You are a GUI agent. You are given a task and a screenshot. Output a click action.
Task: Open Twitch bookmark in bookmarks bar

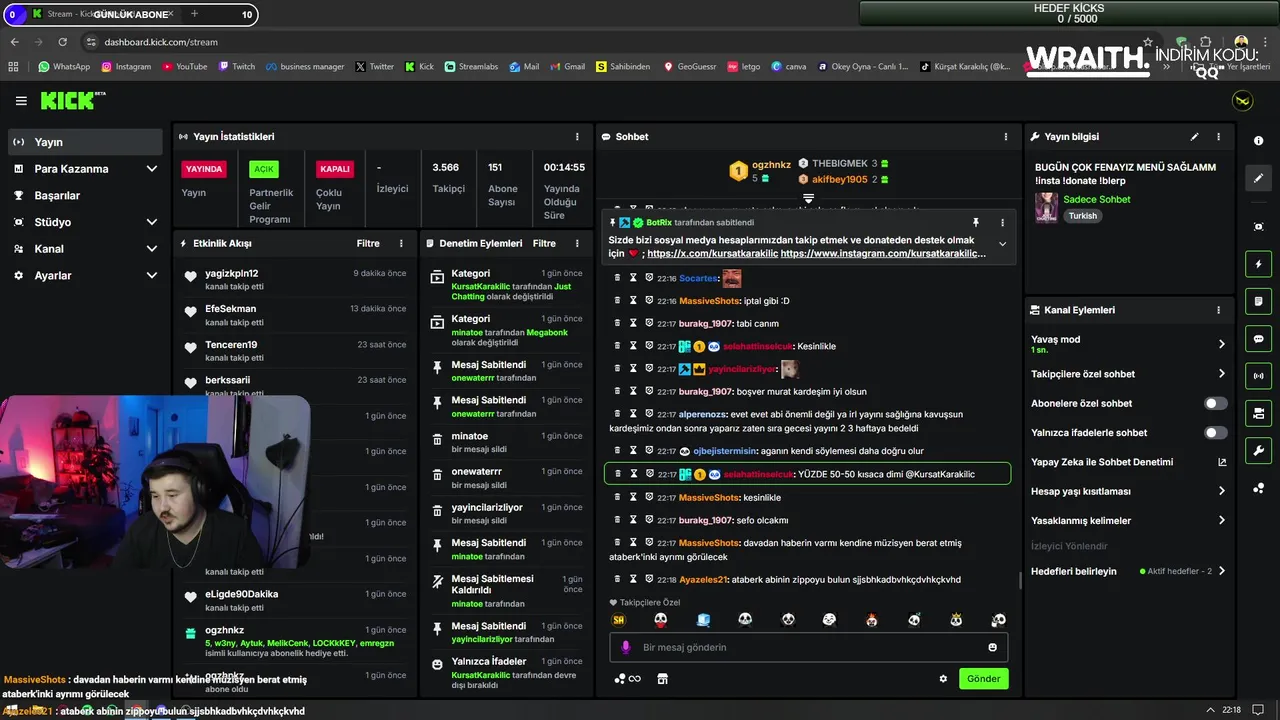pos(236,67)
